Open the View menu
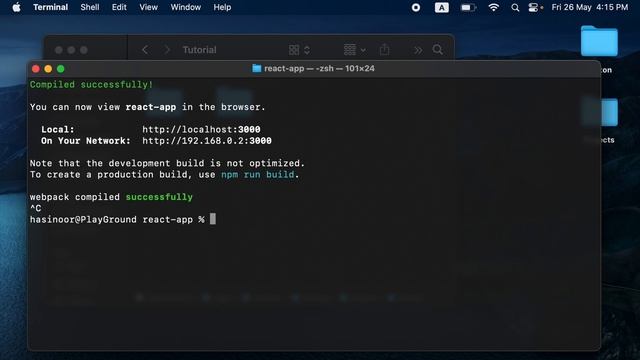 click(149, 7)
